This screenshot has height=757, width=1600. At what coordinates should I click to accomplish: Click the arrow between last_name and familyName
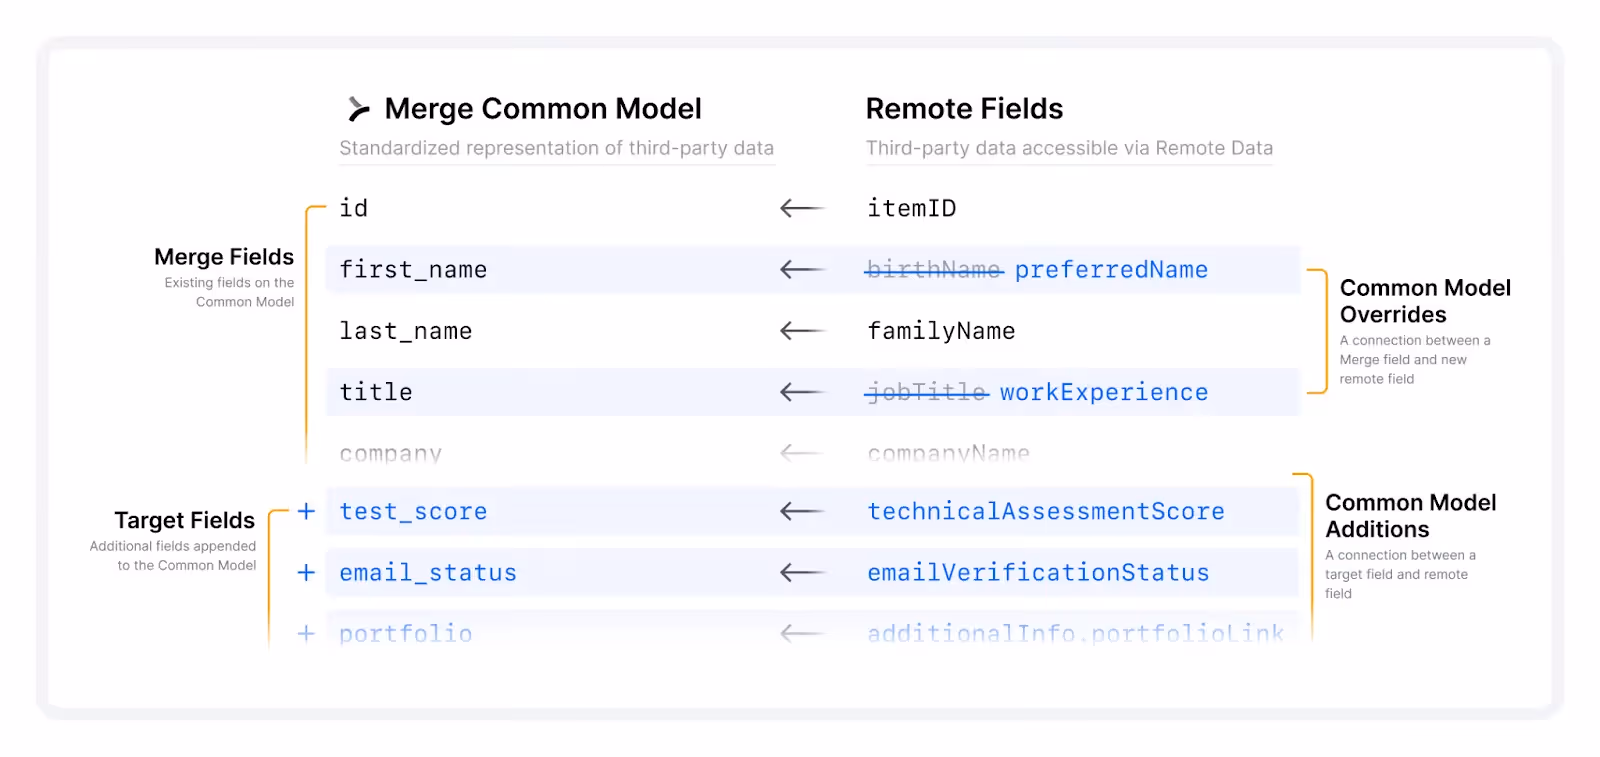tap(802, 330)
